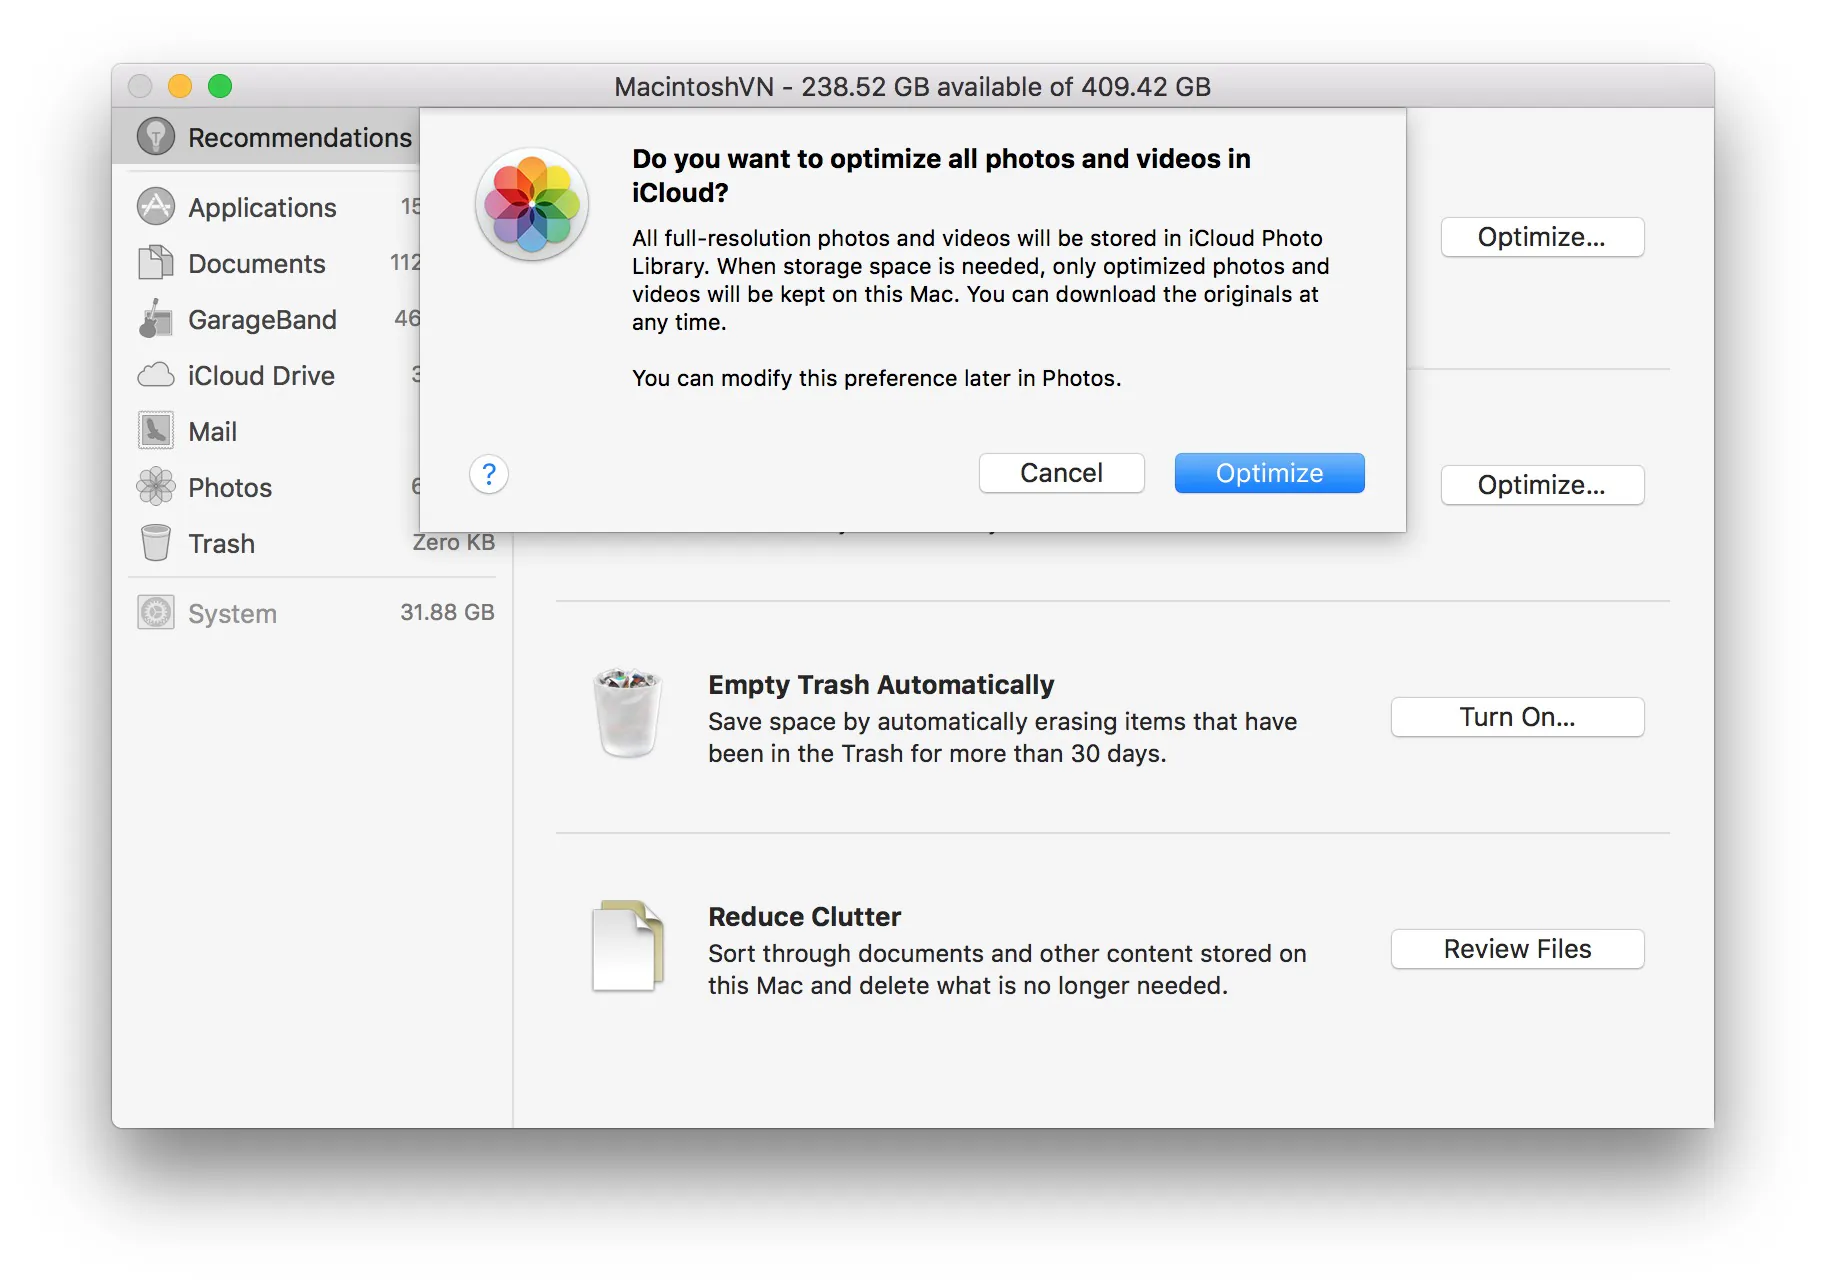Click the lower Optimize... button

click(x=1542, y=485)
